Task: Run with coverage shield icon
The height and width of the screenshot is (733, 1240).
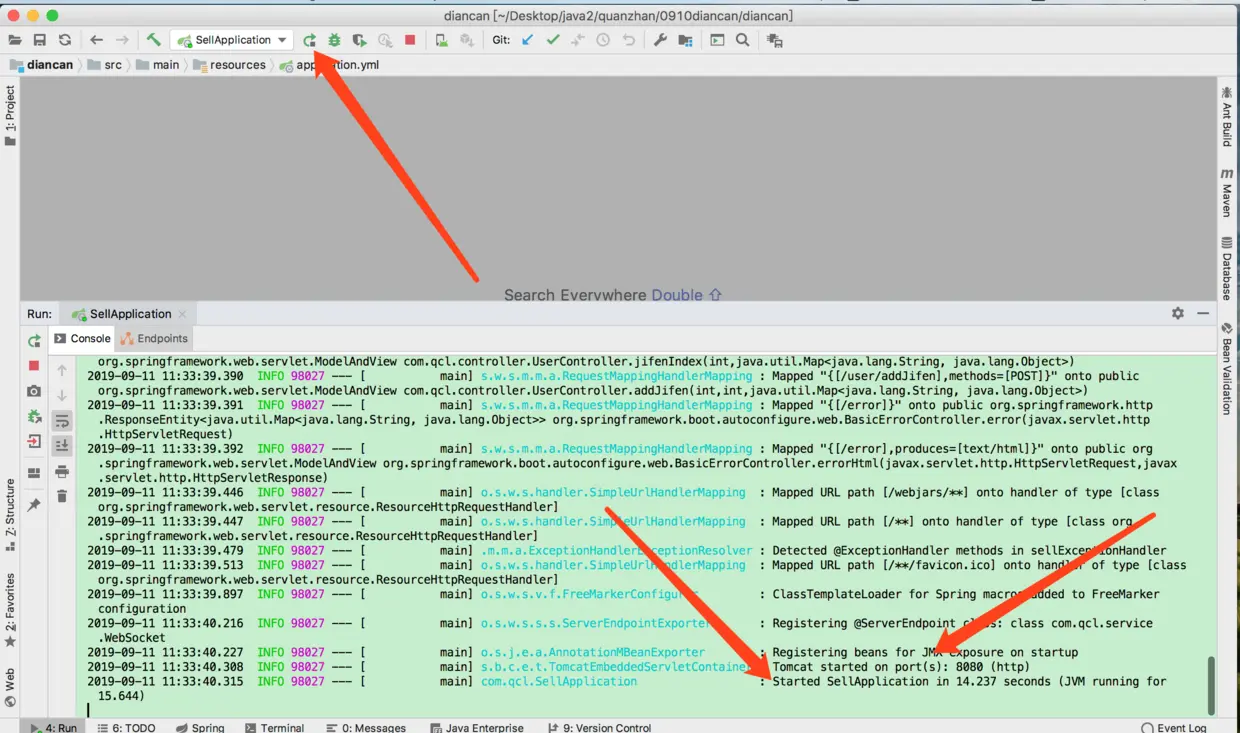Action: click(x=360, y=40)
